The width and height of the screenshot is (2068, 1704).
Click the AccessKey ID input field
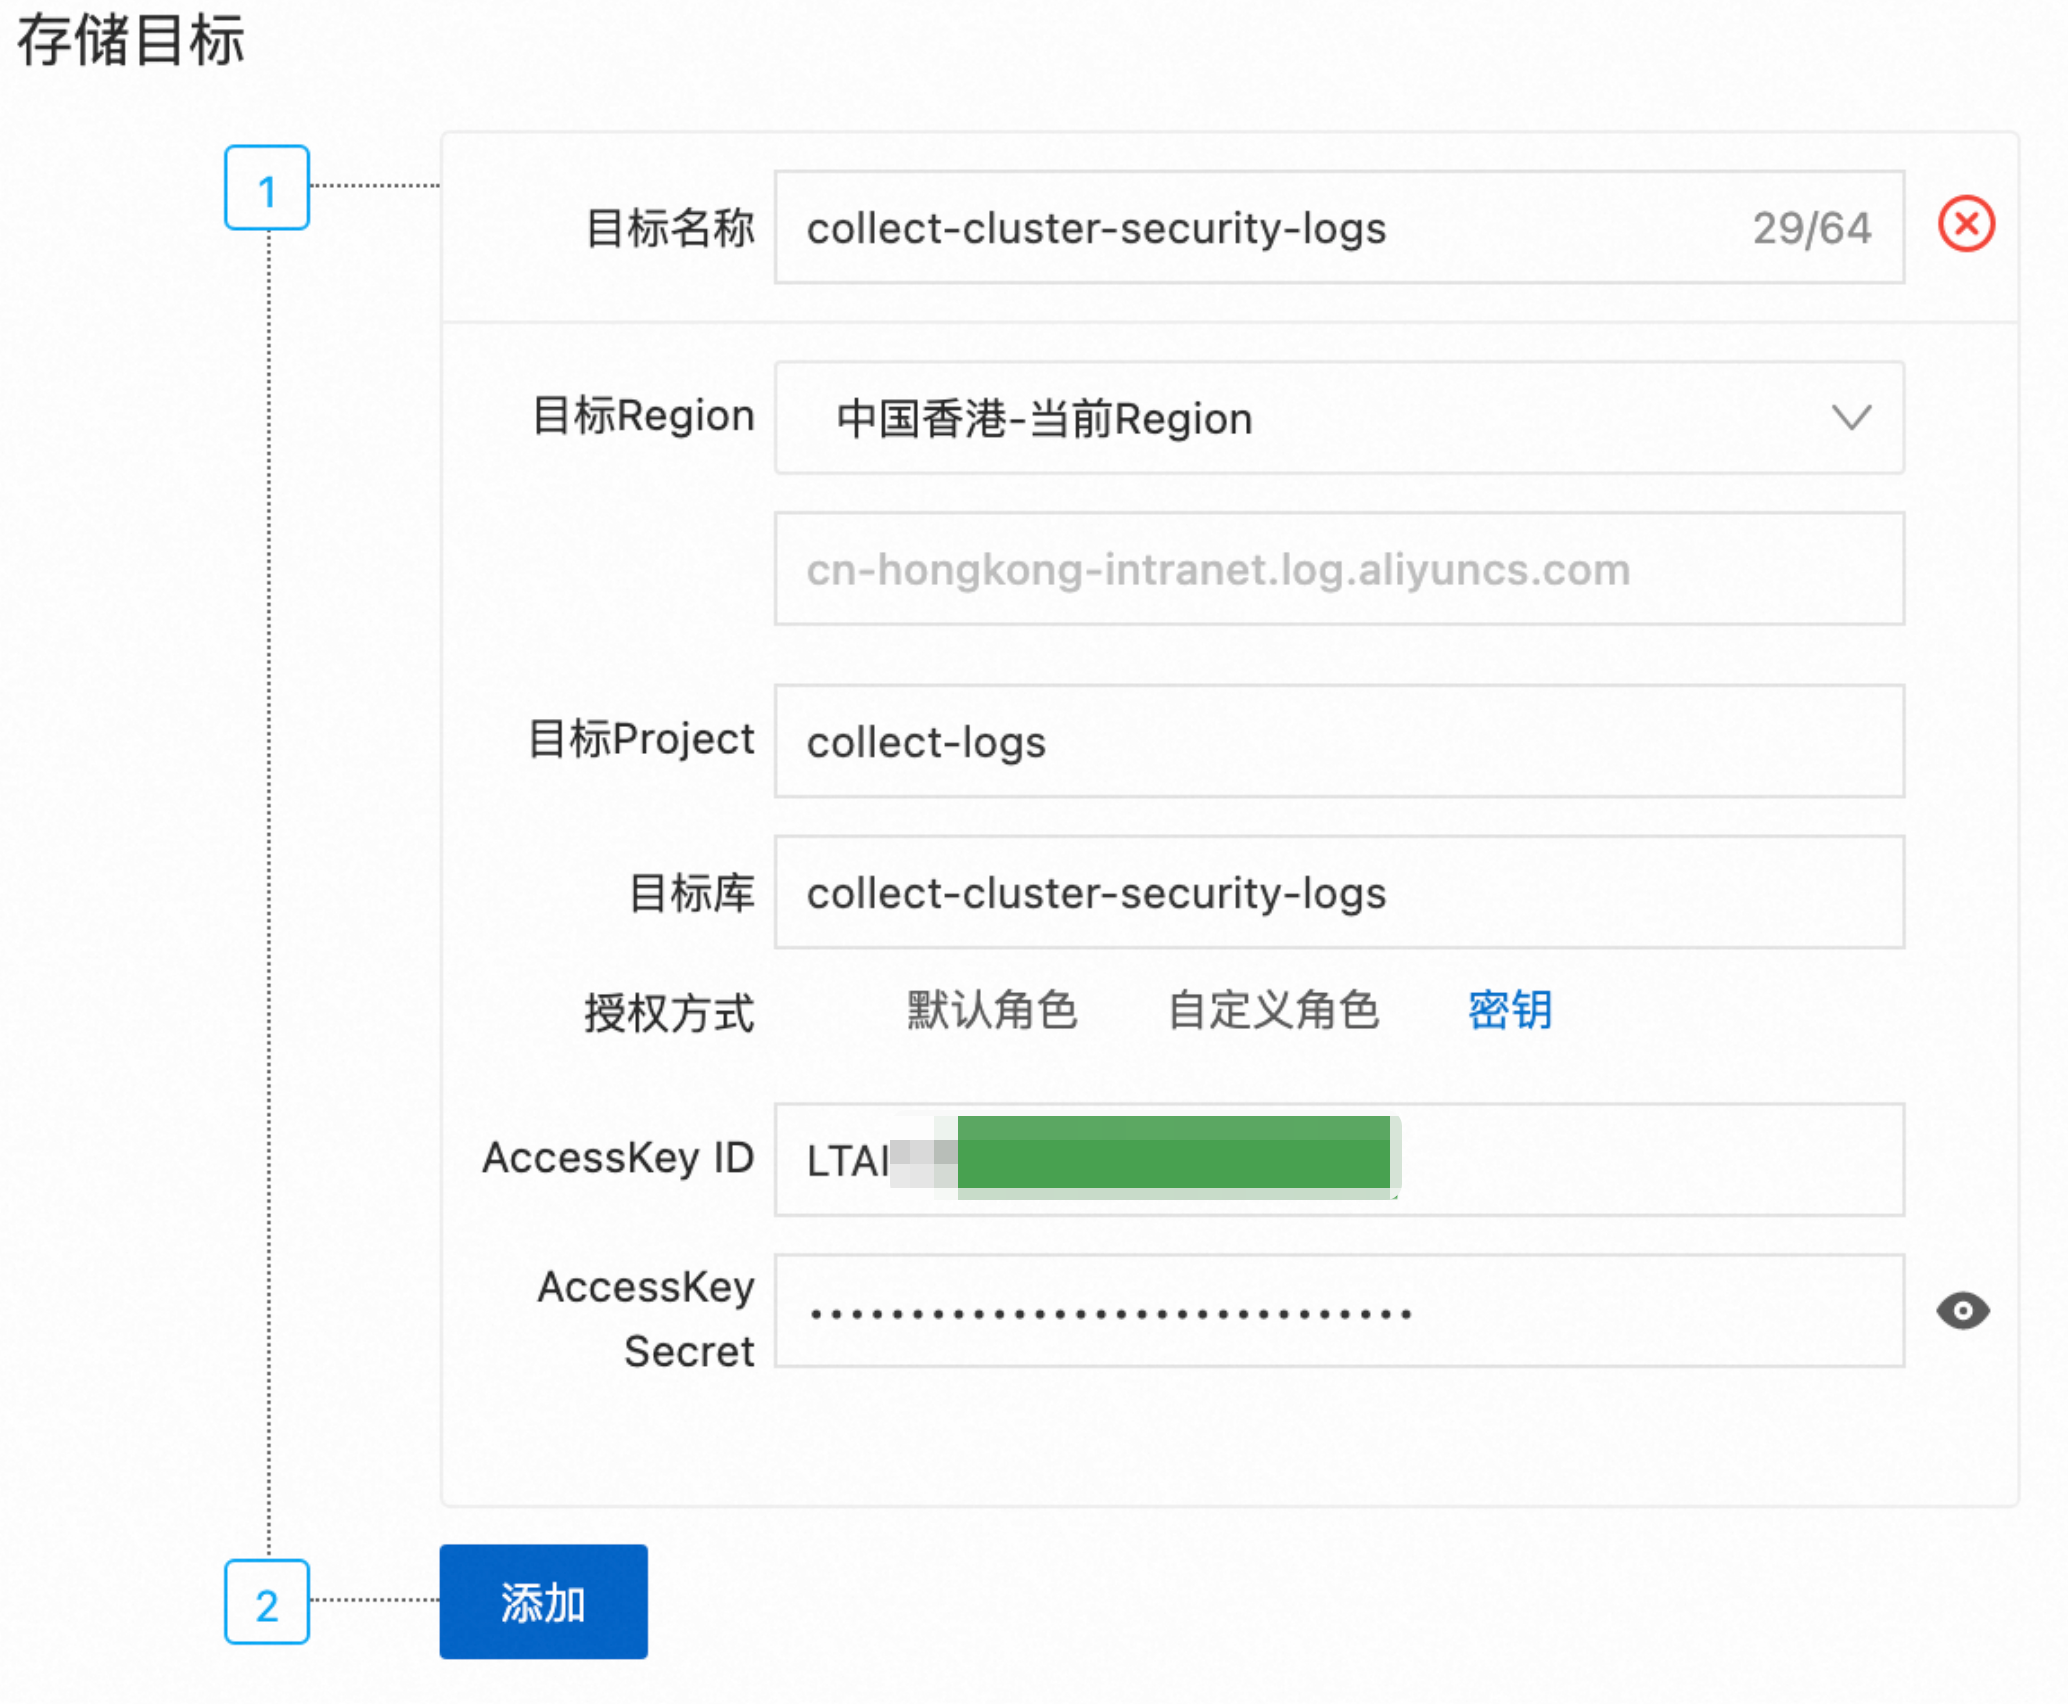tap(1650, 1160)
